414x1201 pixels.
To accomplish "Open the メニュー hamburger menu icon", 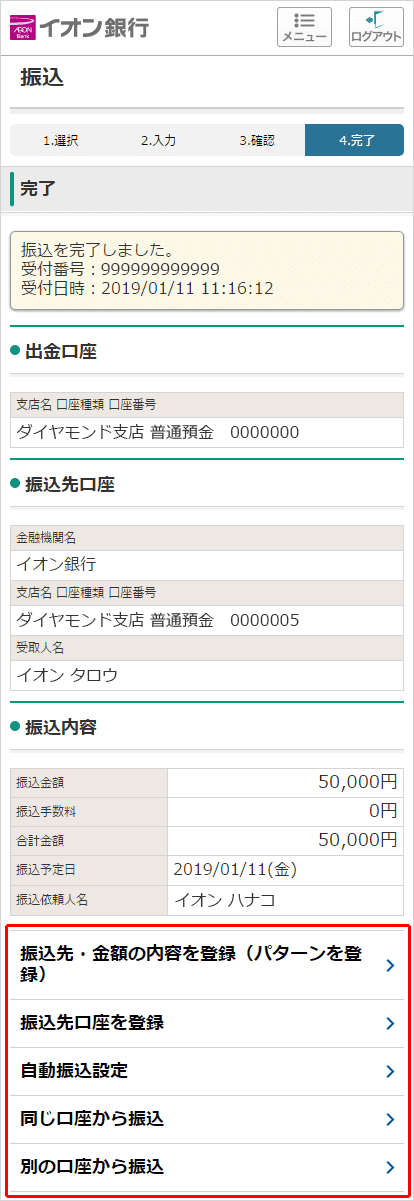I will pyautogui.click(x=304, y=27).
